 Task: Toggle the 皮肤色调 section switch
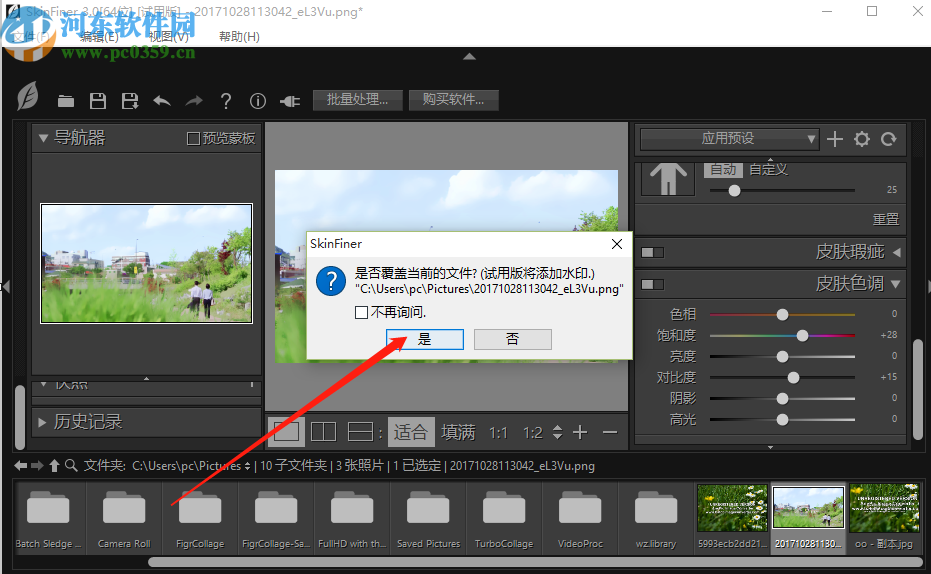click(x=653, y=284)
